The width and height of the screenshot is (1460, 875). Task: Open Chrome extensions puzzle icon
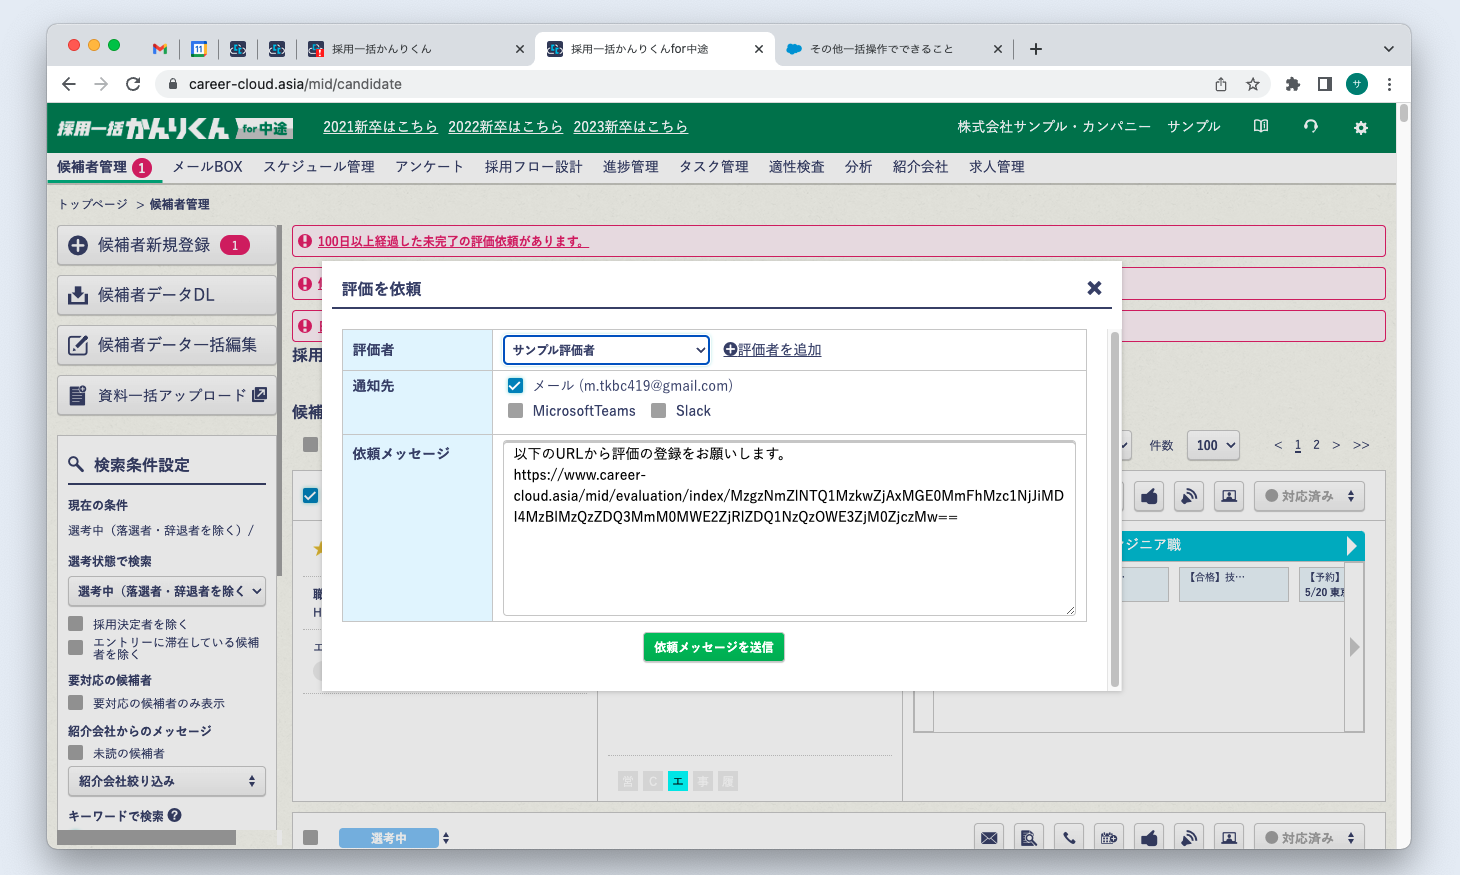(x=1292, y=84)
